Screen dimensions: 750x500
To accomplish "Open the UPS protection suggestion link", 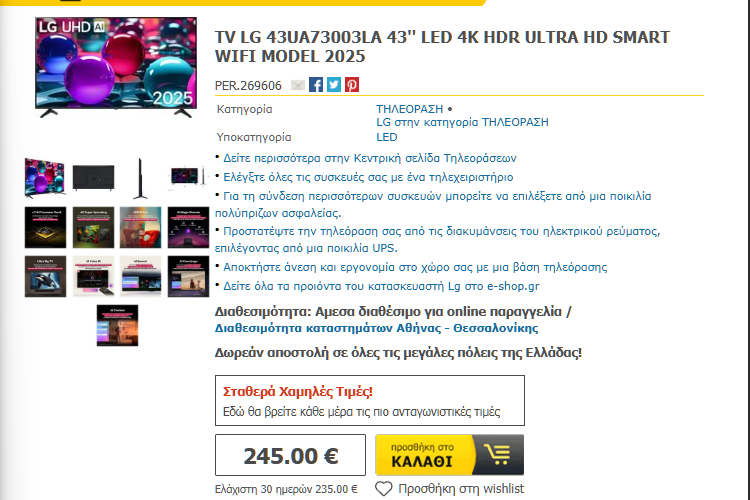I will point(437,240).
